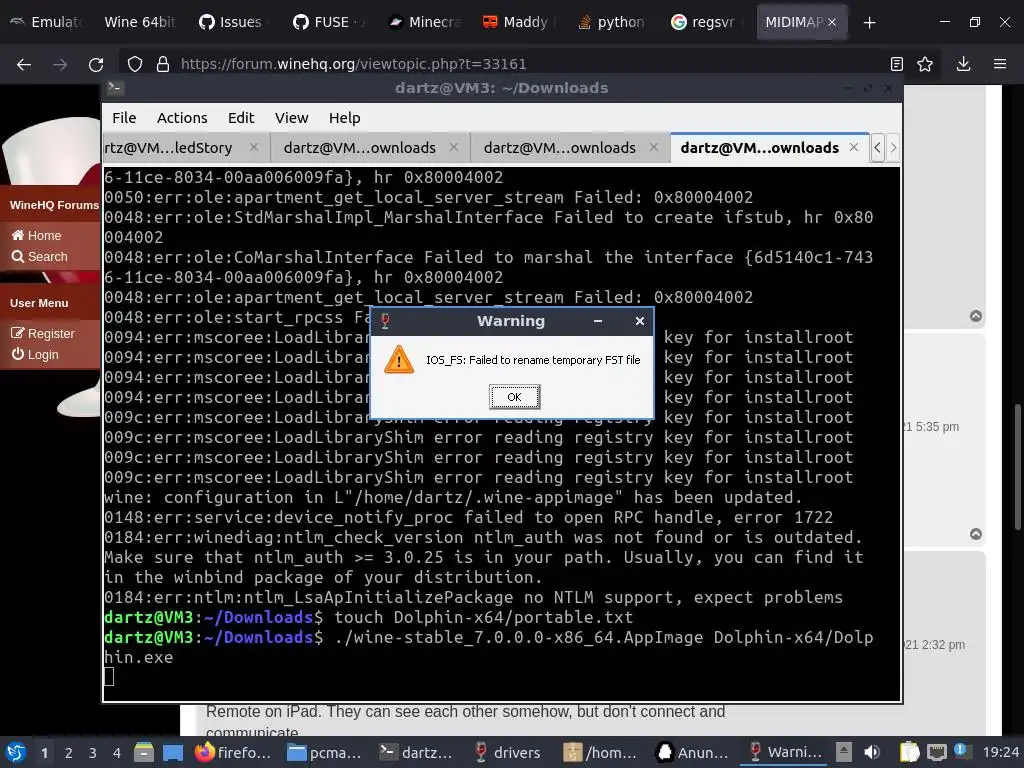Click the clock showing 19:24
Viewport: 1024px width, 768px height.
[1000, 752]
